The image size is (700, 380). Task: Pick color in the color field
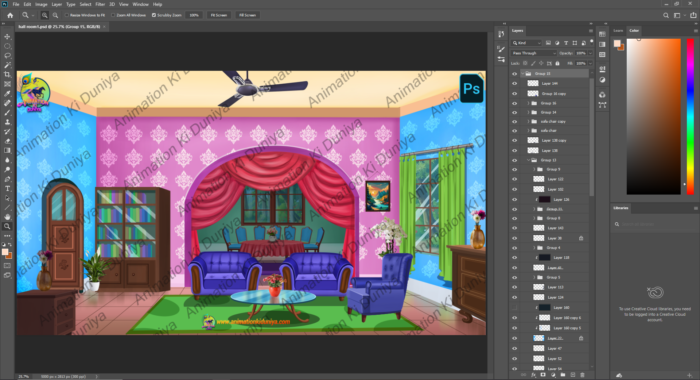coord(654,117)
